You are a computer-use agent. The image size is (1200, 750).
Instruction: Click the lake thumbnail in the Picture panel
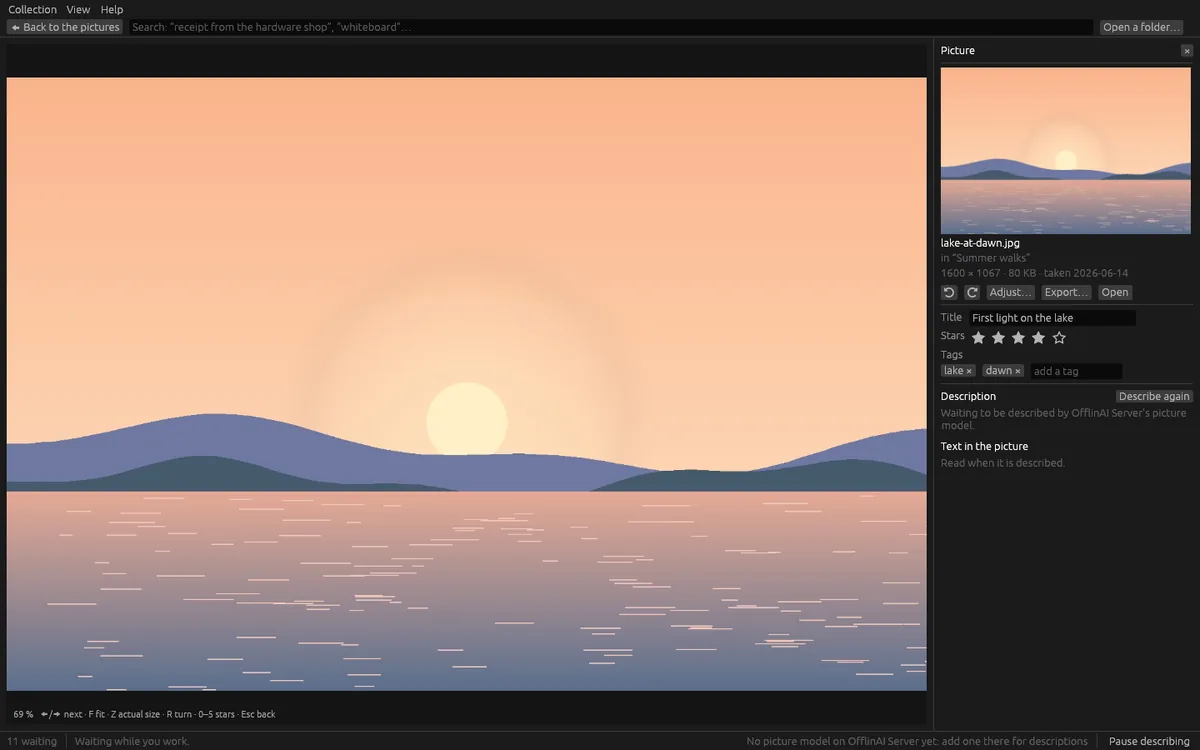coord(1066,151)
